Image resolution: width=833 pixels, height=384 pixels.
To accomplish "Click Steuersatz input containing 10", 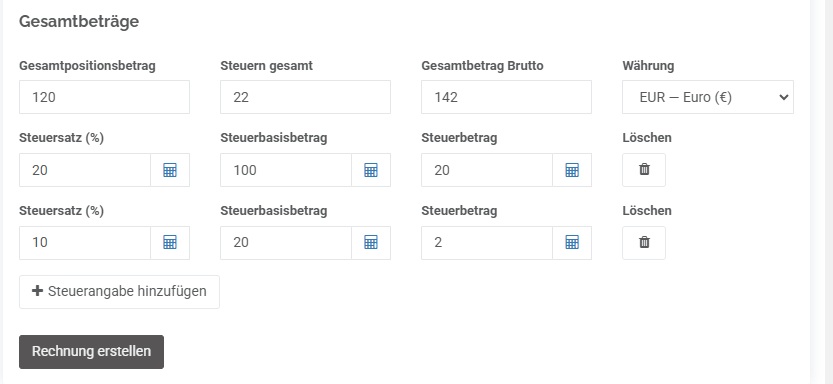I will 85,243.
